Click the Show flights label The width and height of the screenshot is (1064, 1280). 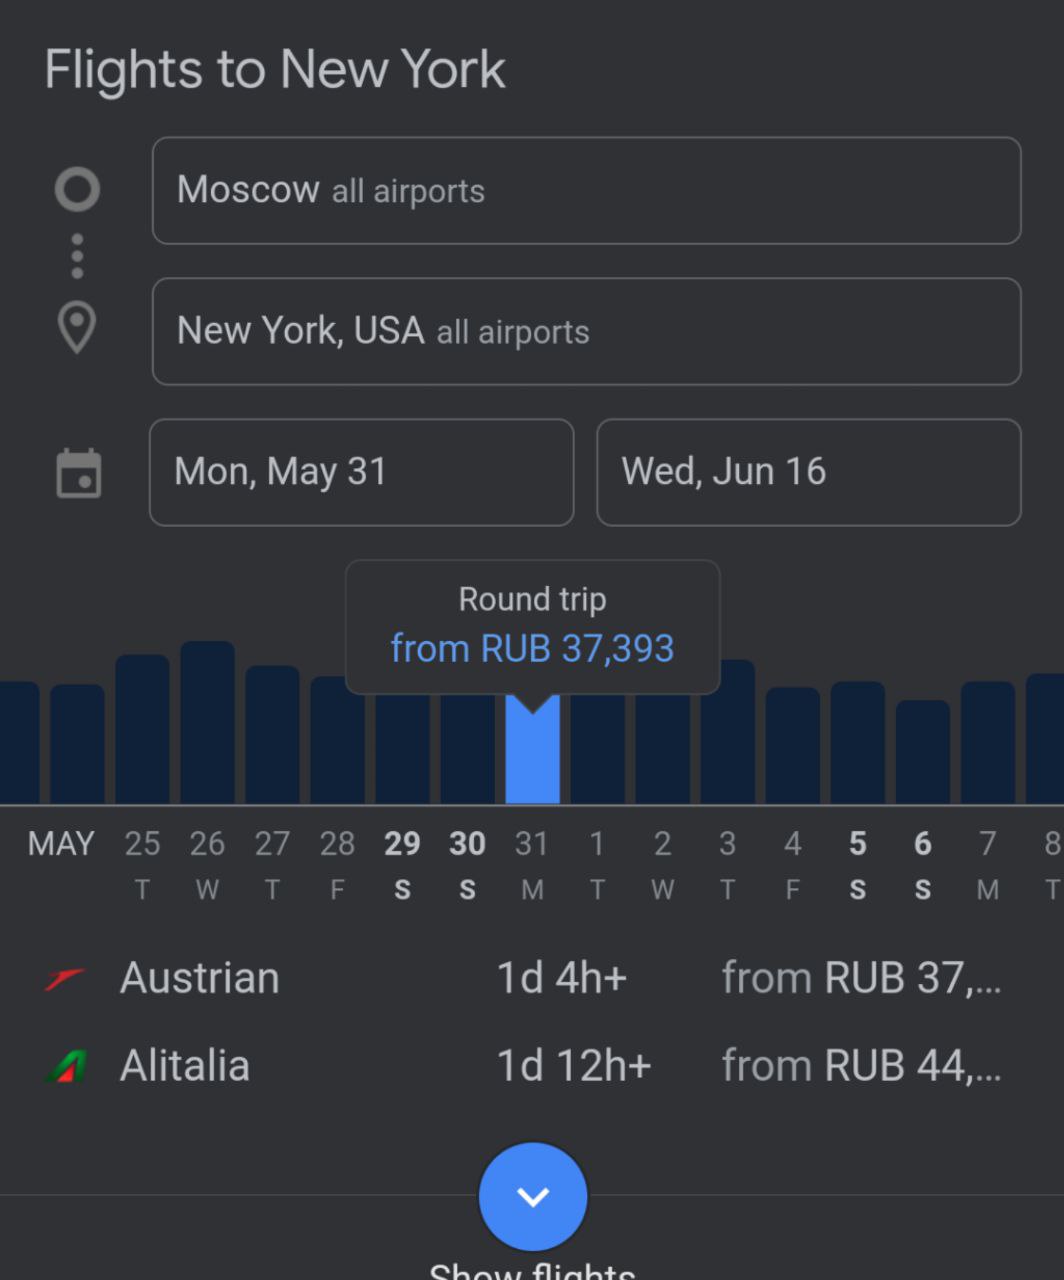532,1270
